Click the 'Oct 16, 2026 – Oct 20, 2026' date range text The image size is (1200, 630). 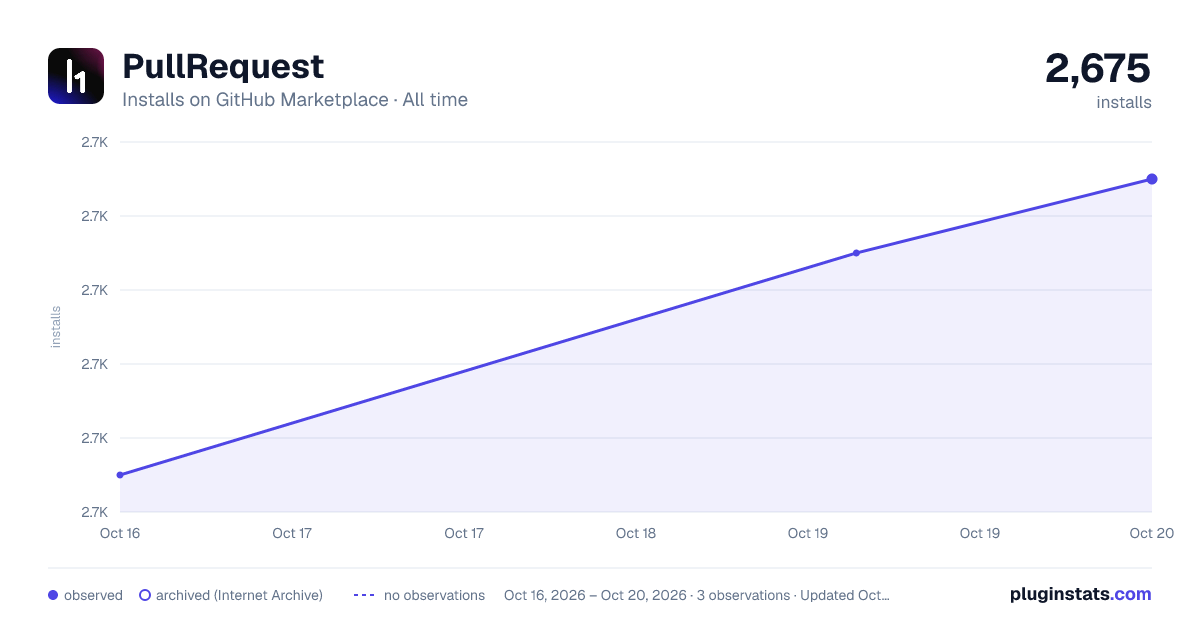coord(595,595)
